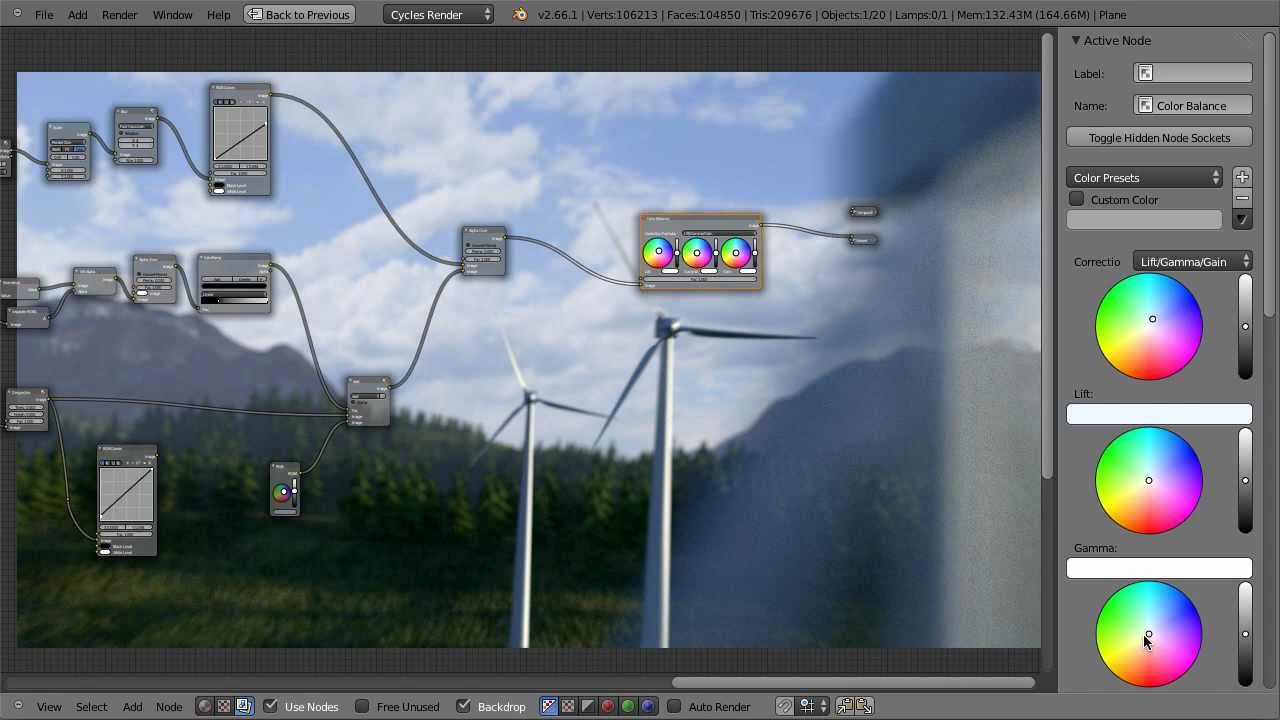Show blue backdrop channel
This screenshot has width=1280, height=720.
coord(648,706)
